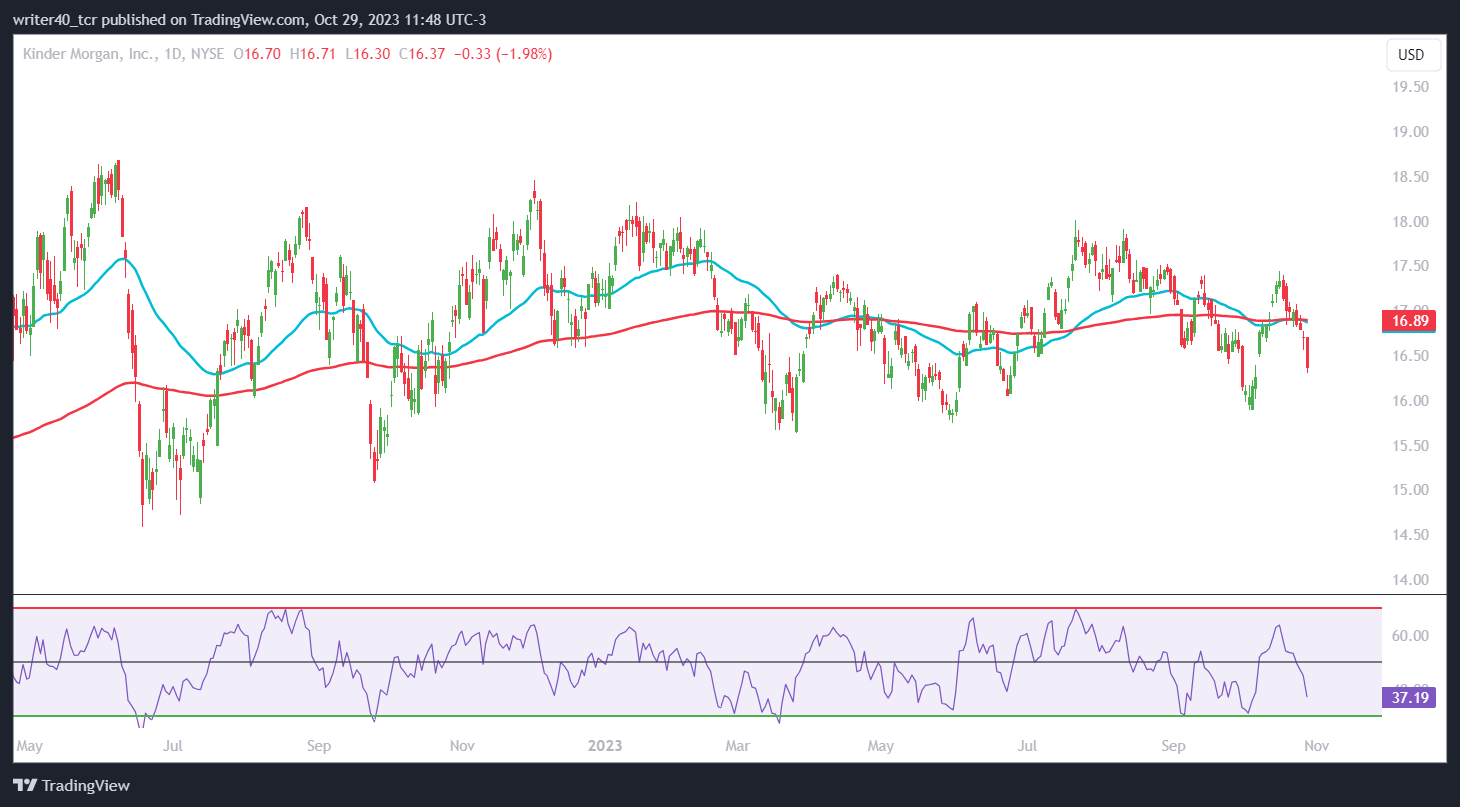
Task: Click the Nov label at the axis right end
Action: pos(1317,746)
